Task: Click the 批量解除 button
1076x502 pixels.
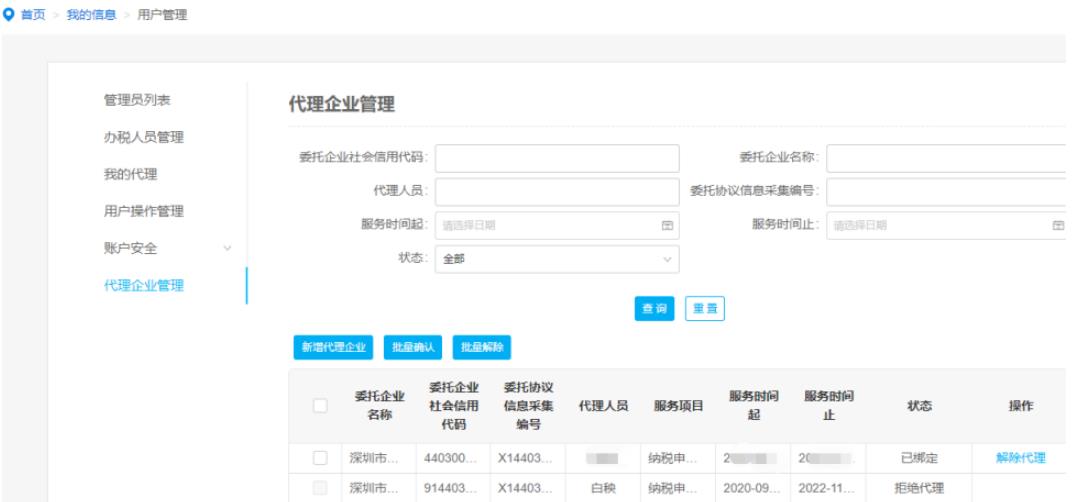Action: (482, 347)
